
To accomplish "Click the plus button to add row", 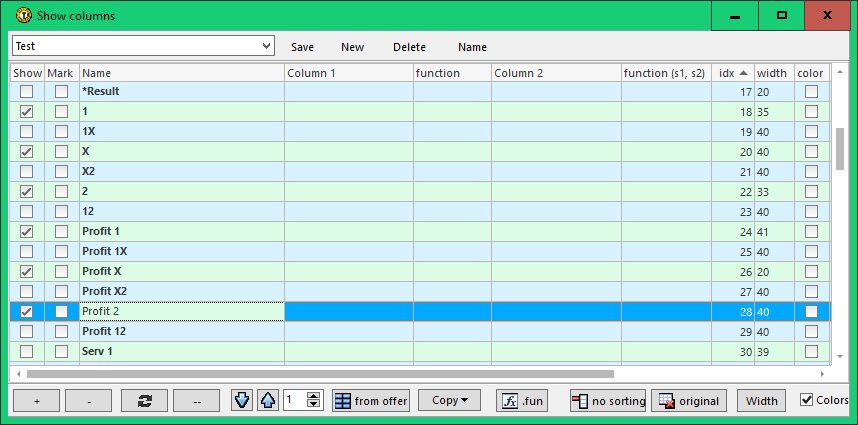I will pos(37,401).
